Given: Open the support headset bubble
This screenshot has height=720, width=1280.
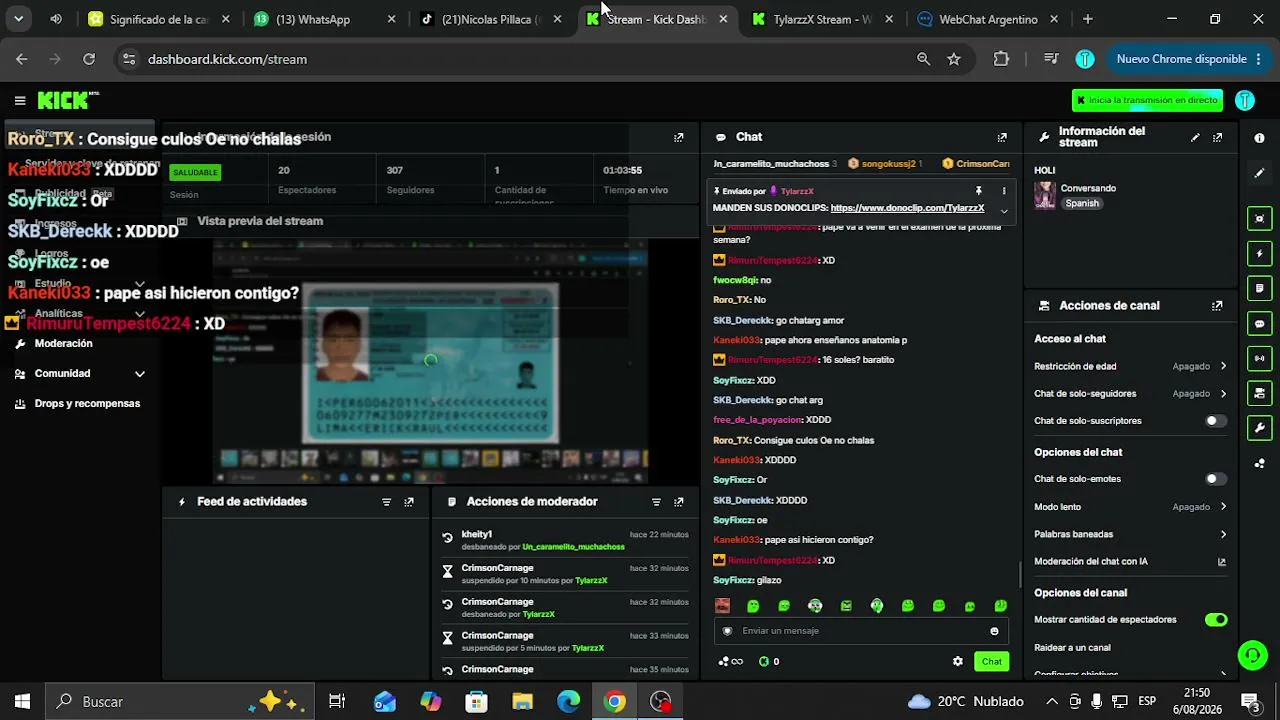Looking at the screenshot, I should tap(1252, 655).
